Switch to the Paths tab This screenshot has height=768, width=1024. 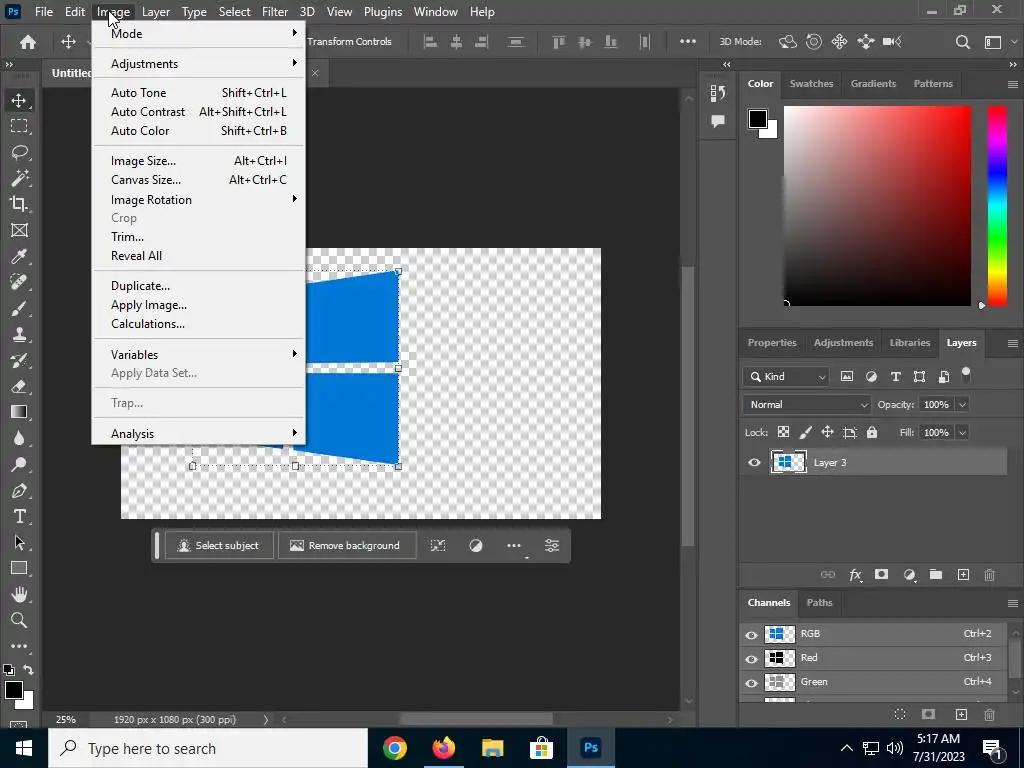pyautogui.click(x=819, y=603)
